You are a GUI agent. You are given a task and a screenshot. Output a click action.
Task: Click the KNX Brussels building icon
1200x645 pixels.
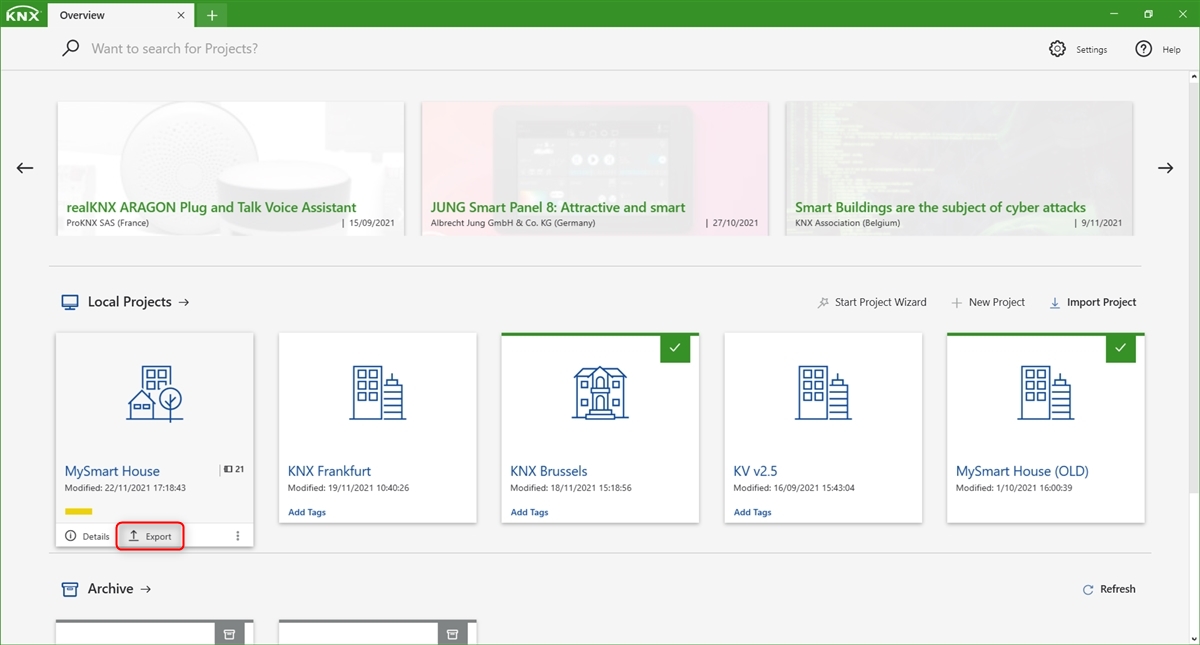pos(600,393)
